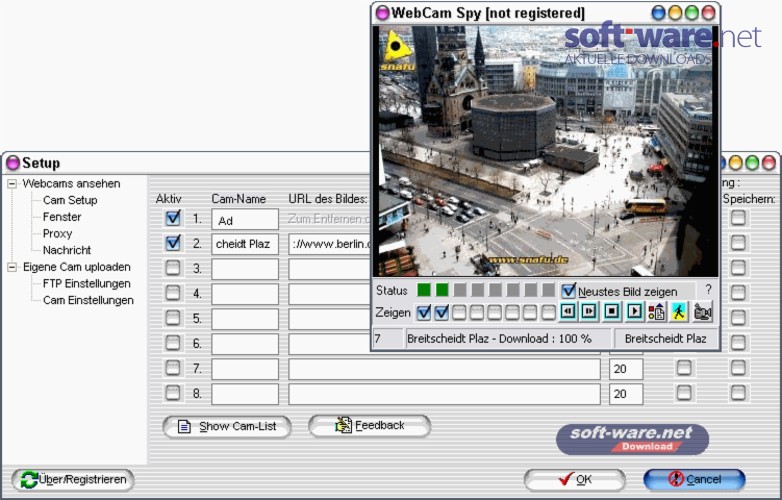Click the Berlin webcam image preview
Screen dimensions: 782x500
tap(548, 151)
